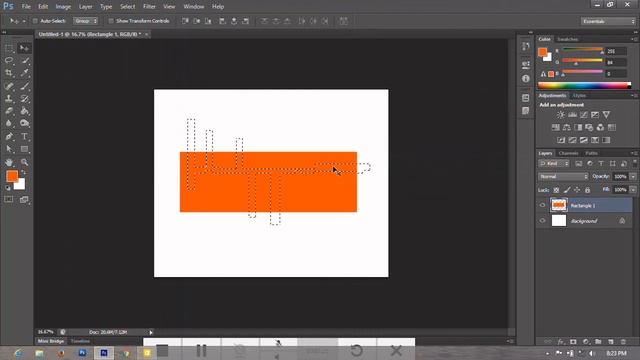The image size is (640, 360).
Task: Open the Opacity slider dropdown arrow
Action: pos(633,177)
